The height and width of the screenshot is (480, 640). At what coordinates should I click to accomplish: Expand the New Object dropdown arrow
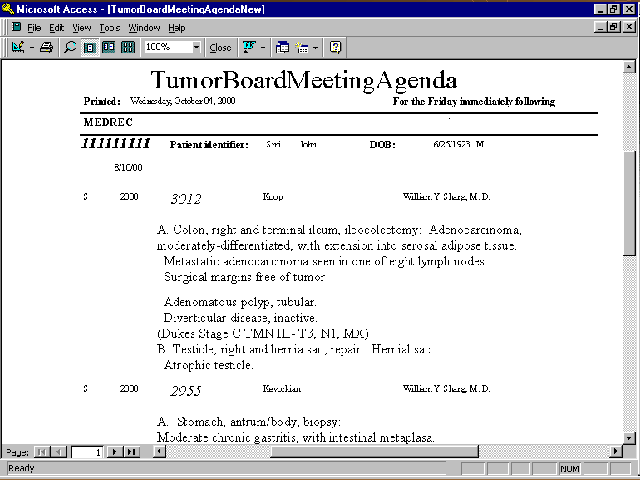(316, 47)
